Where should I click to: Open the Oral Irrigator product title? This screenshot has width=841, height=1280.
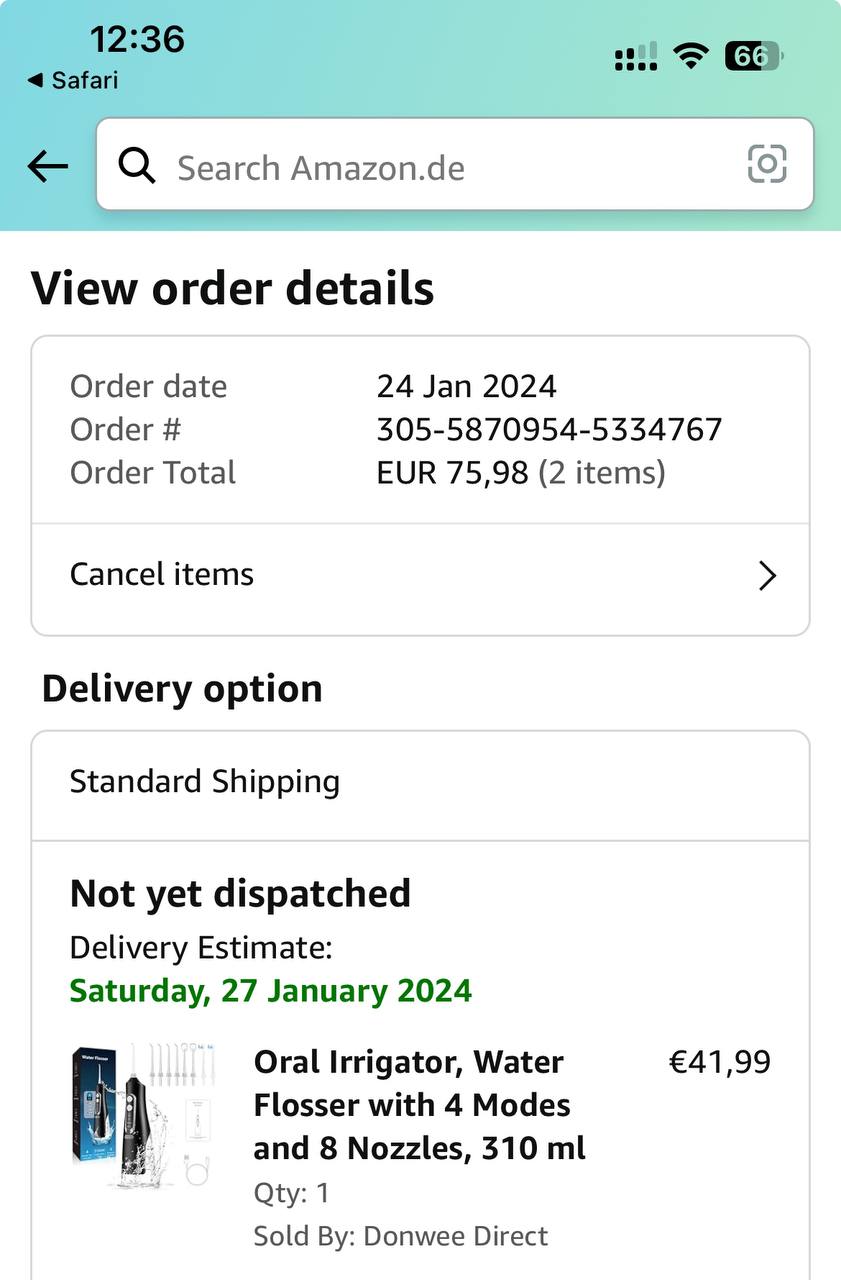(x=420, y=1104)
